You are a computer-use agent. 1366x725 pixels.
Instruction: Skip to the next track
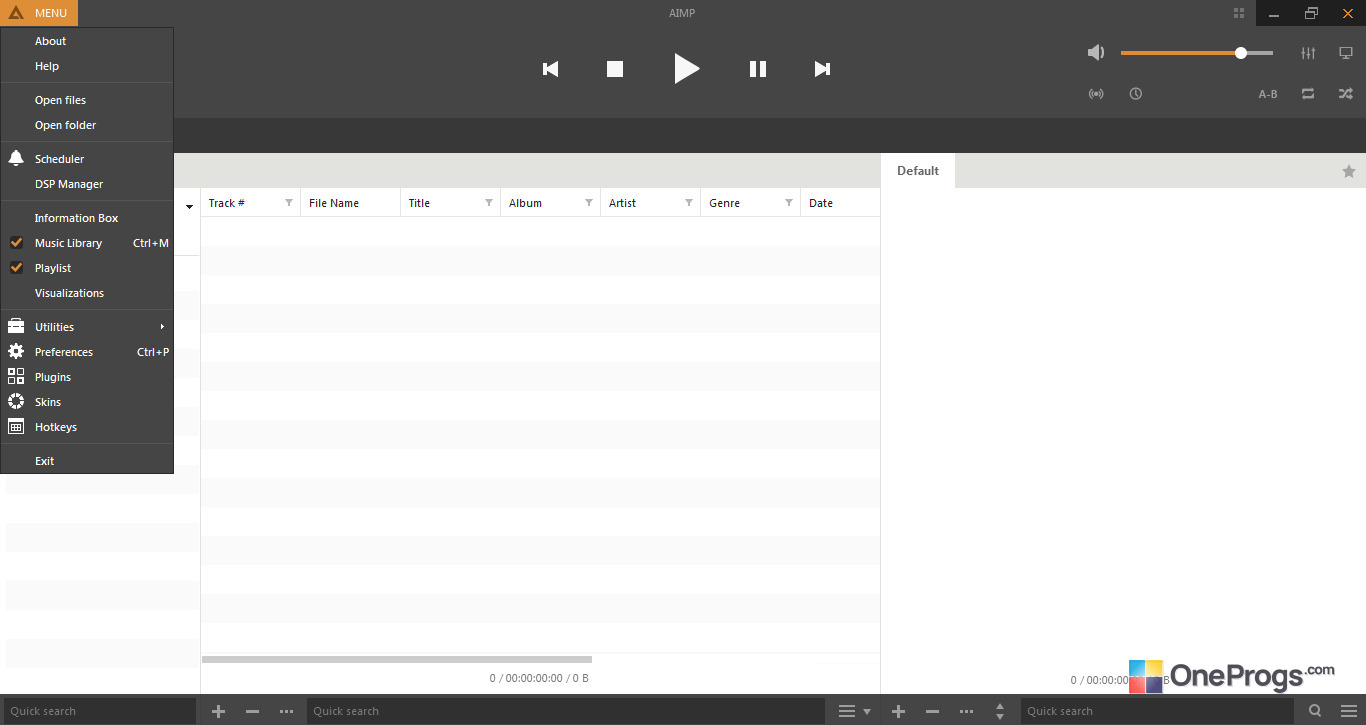tap(822, 69)
